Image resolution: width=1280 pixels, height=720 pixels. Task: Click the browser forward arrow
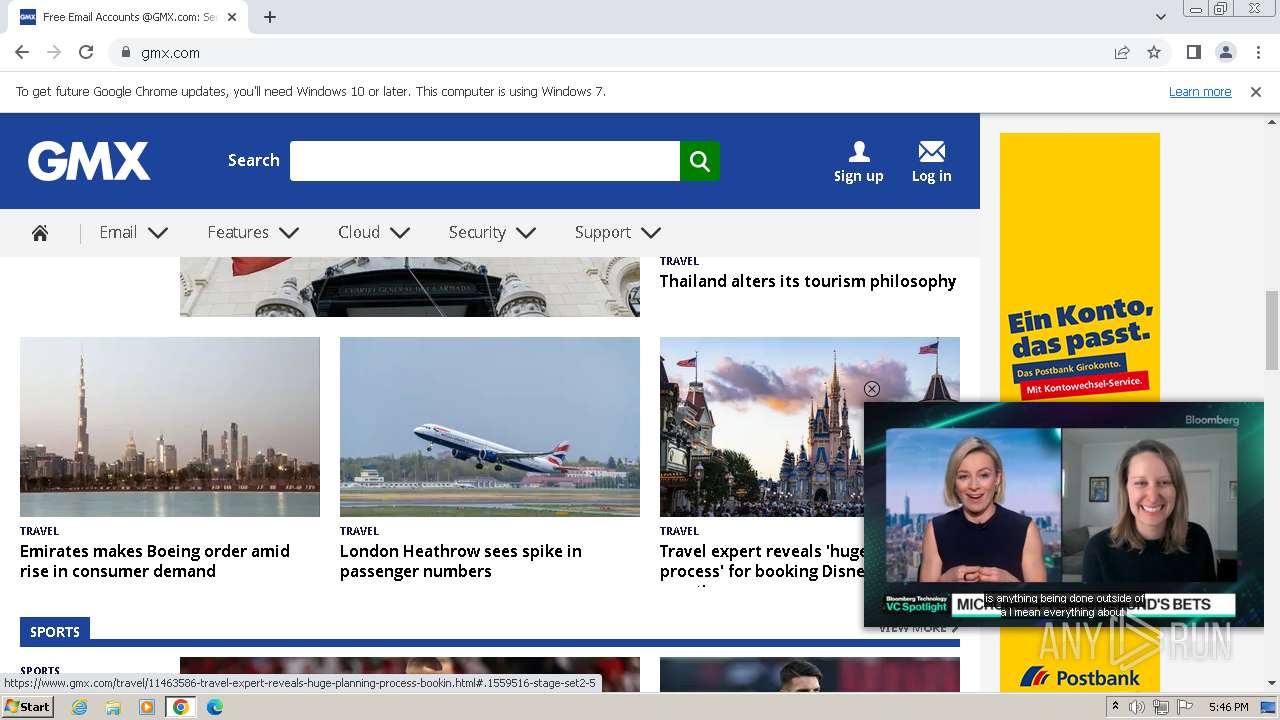point(54,52)
